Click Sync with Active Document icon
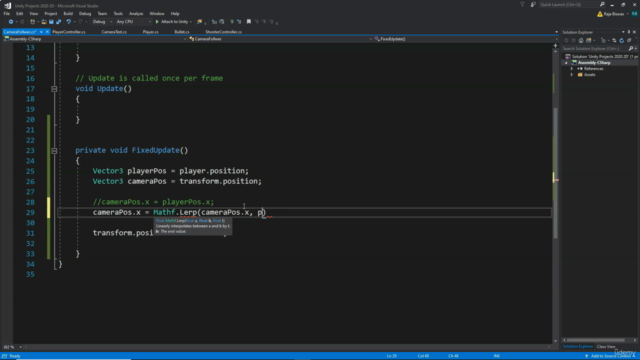 pos(614,40)
